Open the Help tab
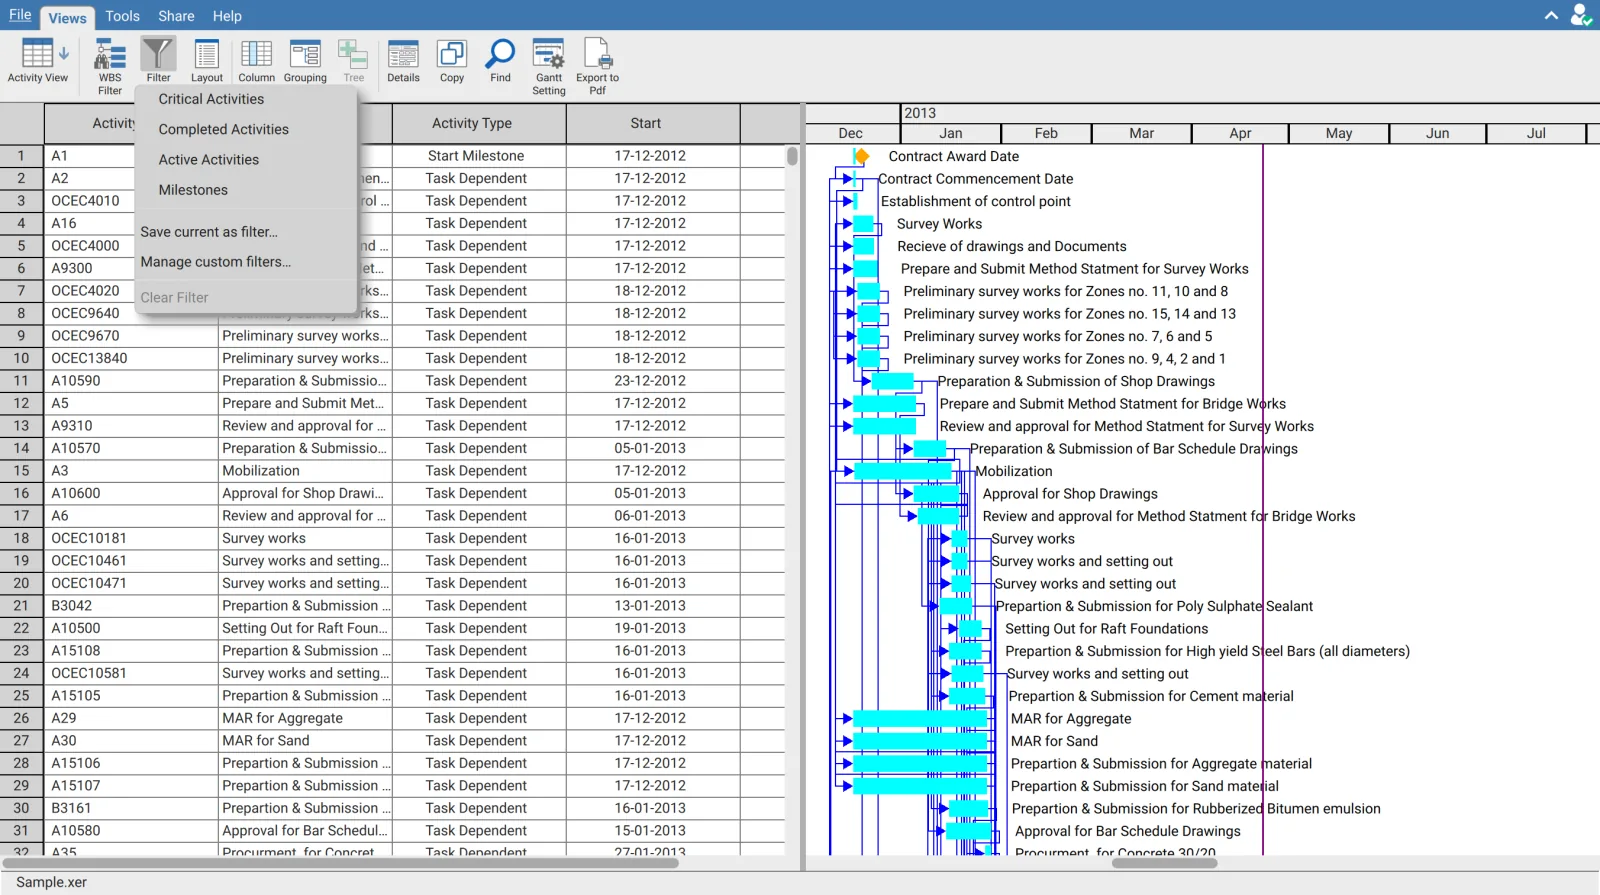Viewport: 1600px width, 895px height. pyautogui.click(x=227, y=16)
